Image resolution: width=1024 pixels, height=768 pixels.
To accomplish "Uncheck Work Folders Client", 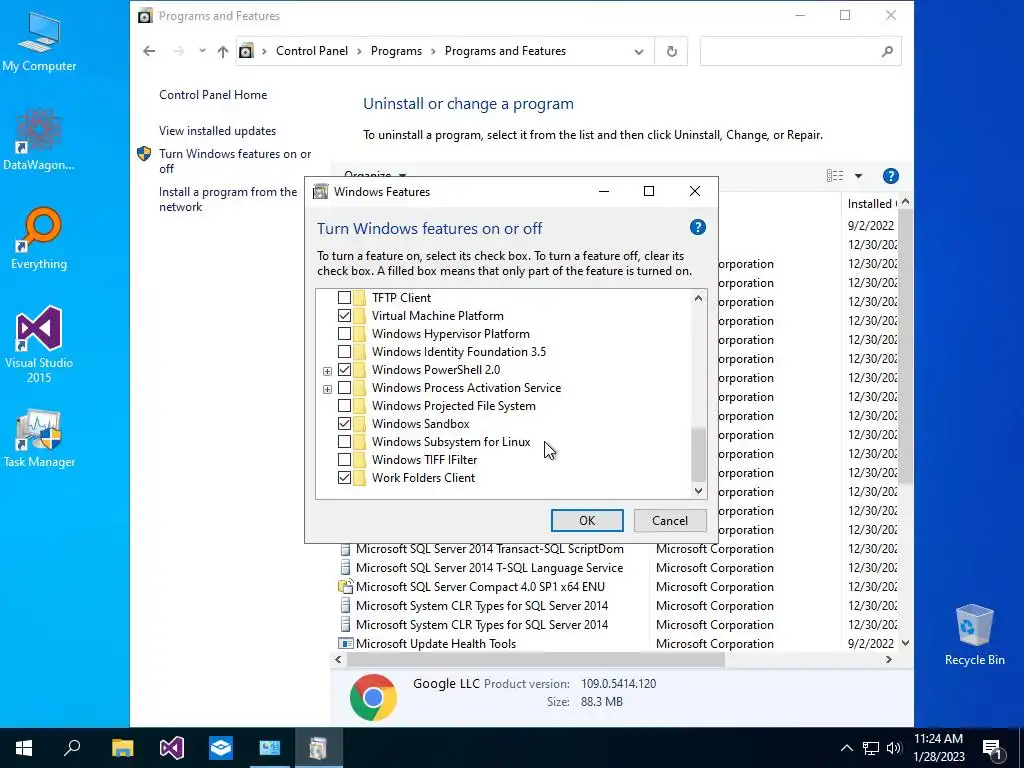I will pyautogui.click(x=344, y=478).
